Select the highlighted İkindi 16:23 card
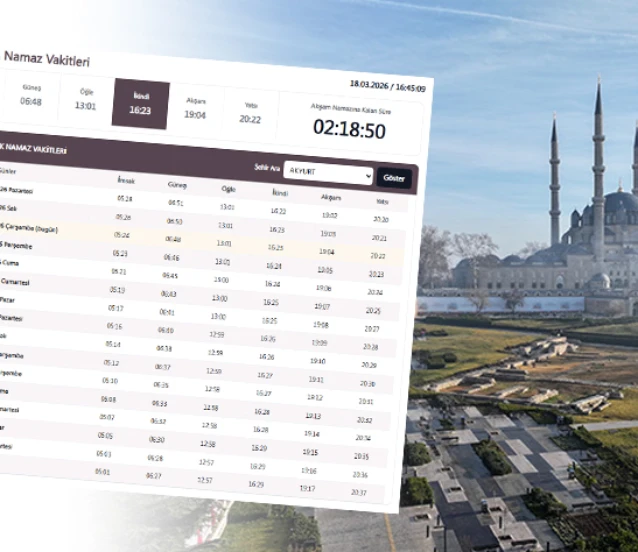638x552 pixels. point(141,104)
